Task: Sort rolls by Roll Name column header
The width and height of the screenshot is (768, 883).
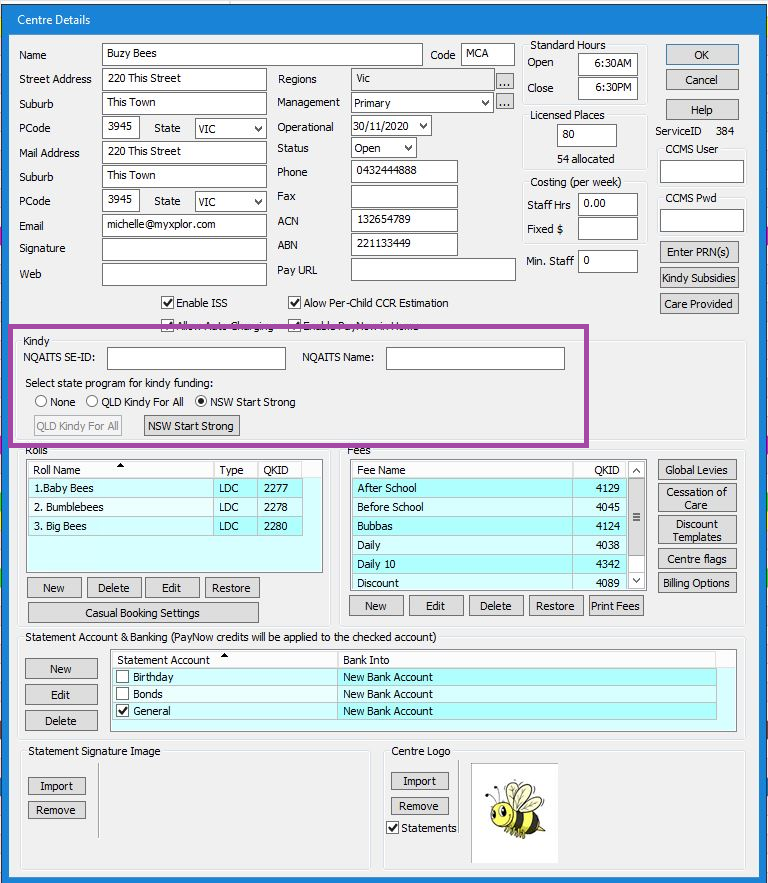Action: (x=120, y=470)
